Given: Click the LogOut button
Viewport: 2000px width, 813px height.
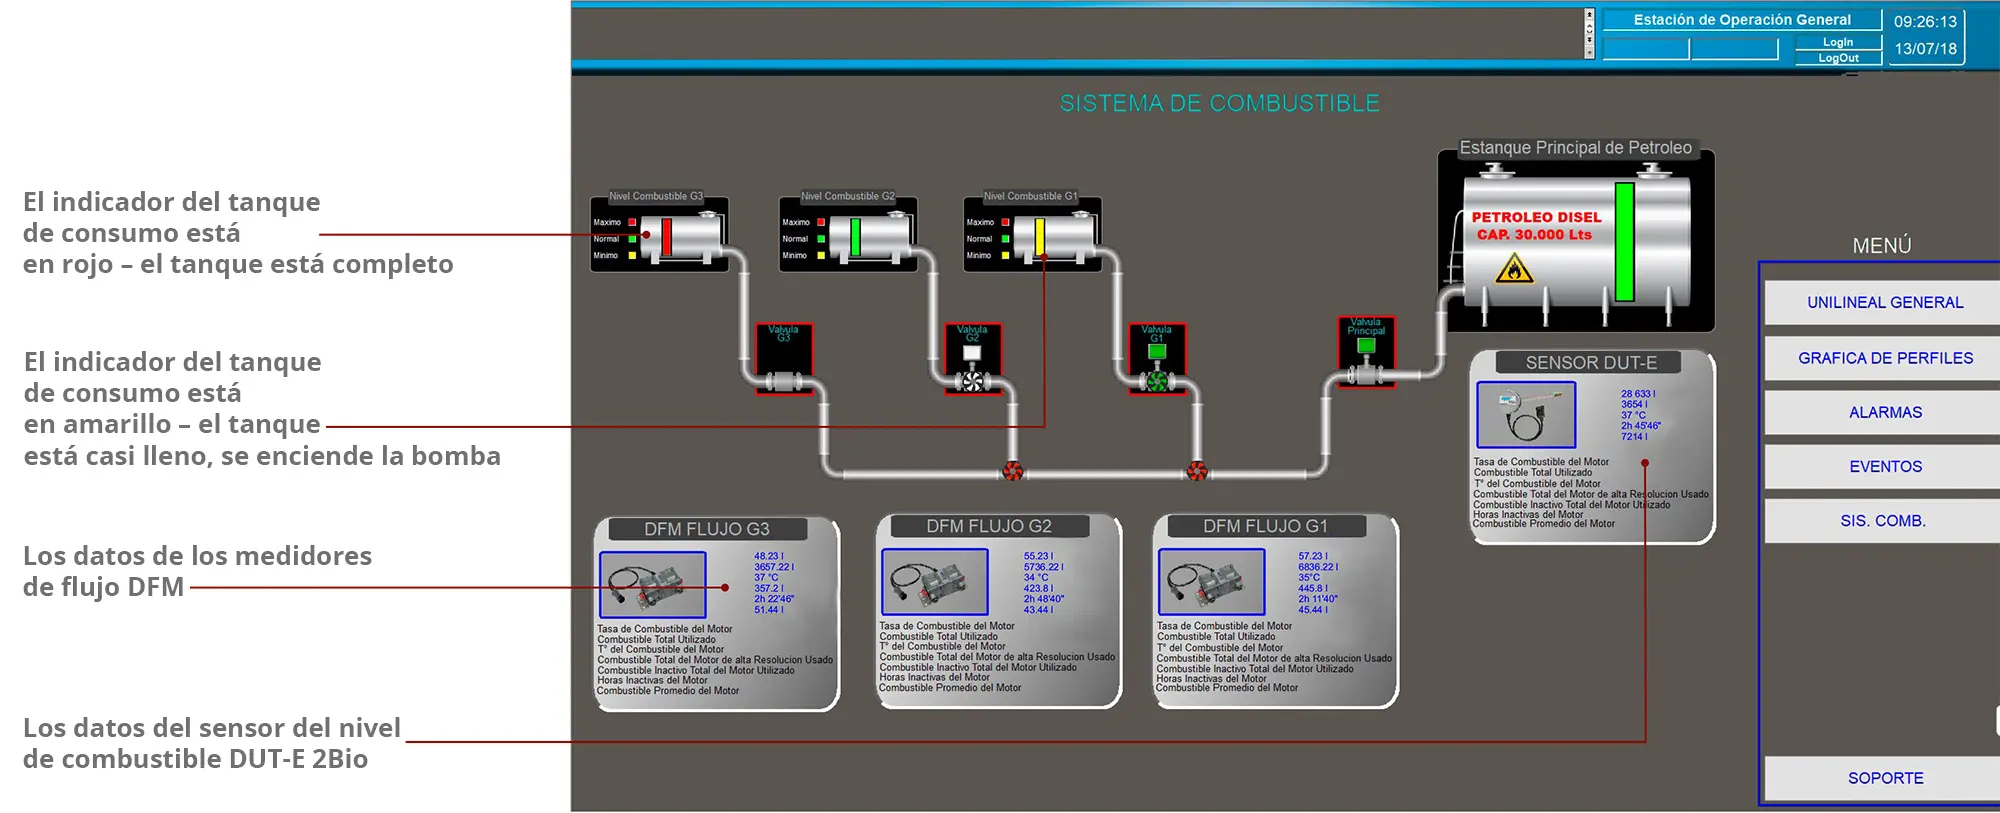Looking at the screenshot, I should 1838,58.
